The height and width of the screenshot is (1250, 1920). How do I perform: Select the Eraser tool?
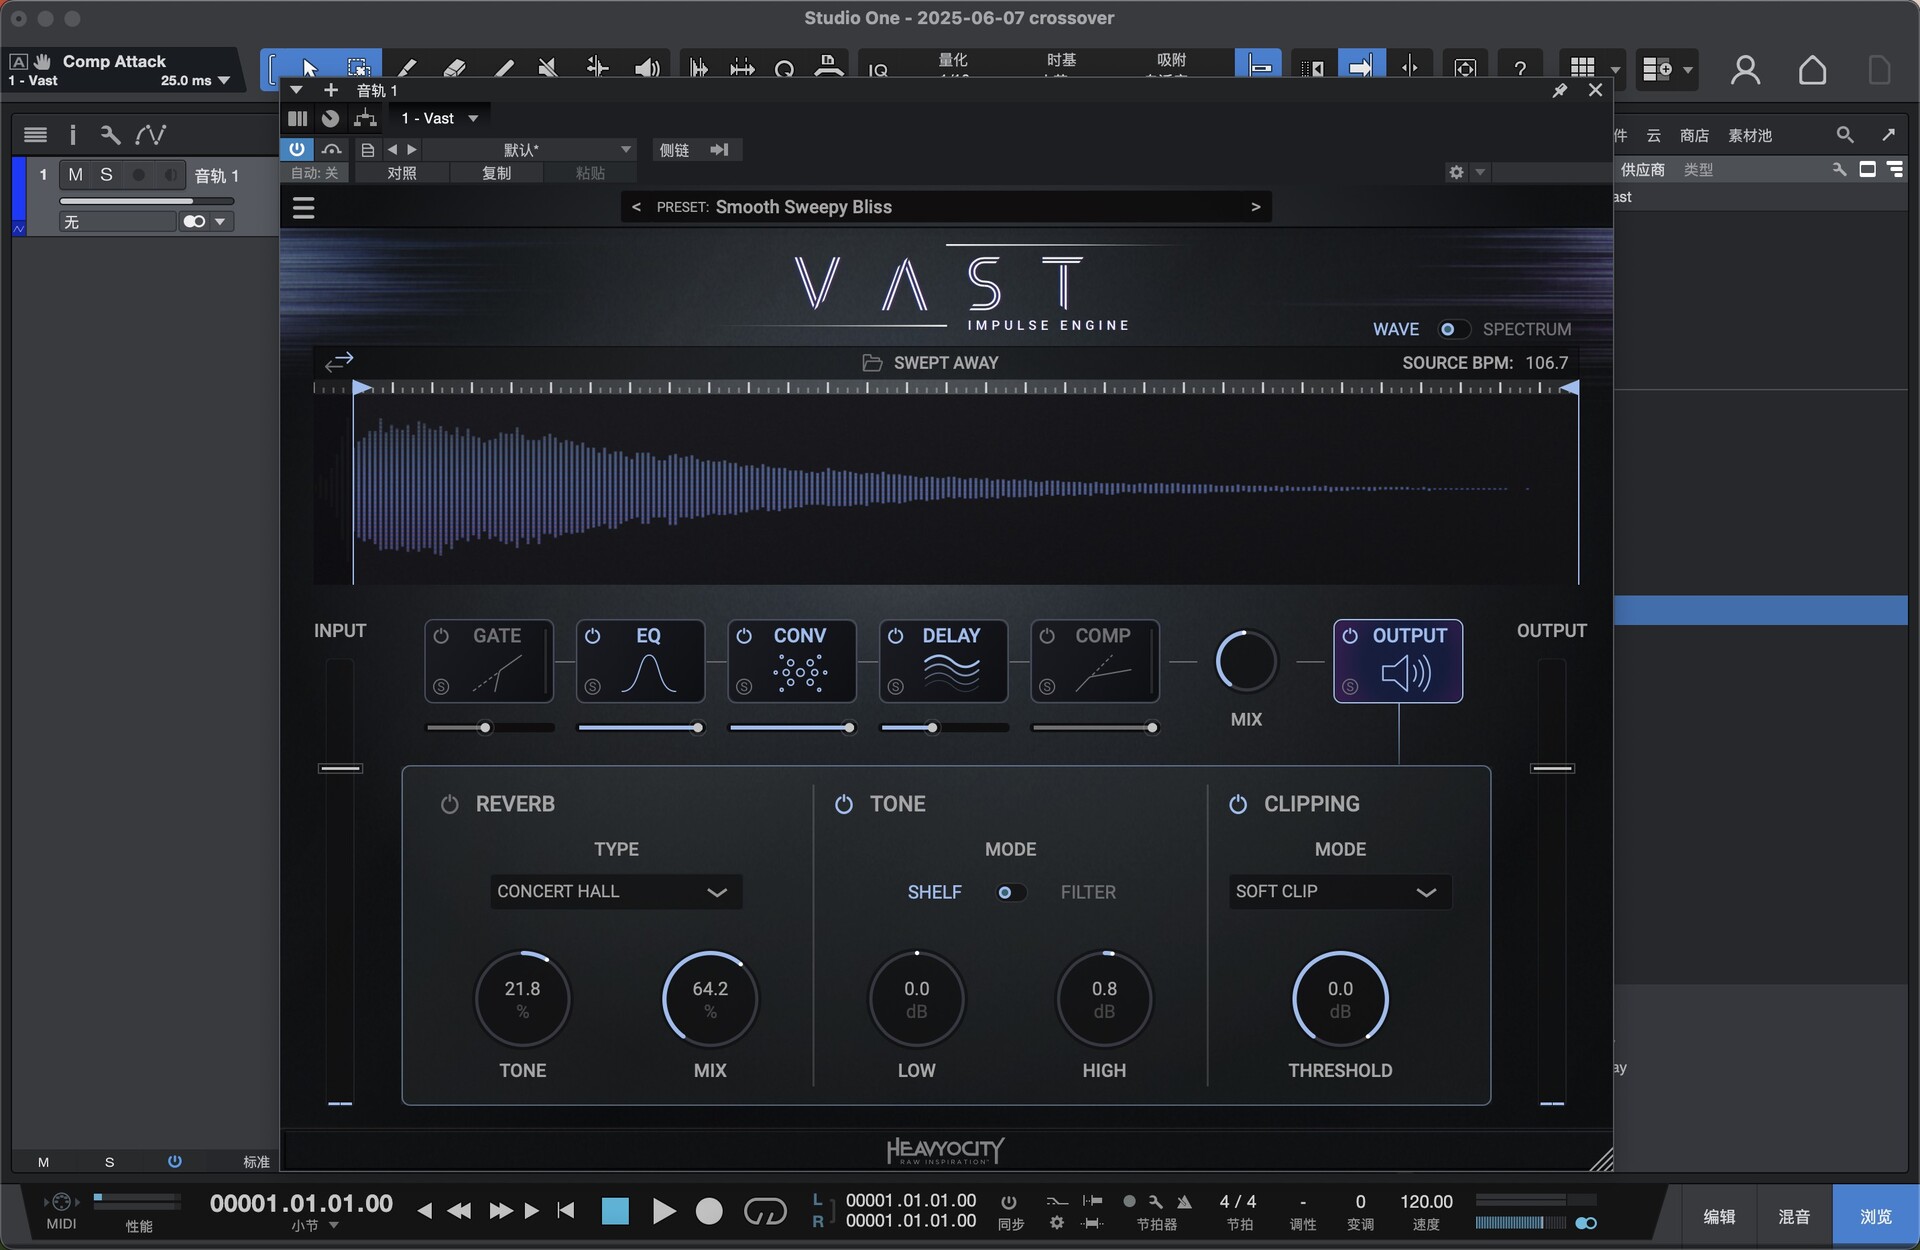(x=455, y=68)
